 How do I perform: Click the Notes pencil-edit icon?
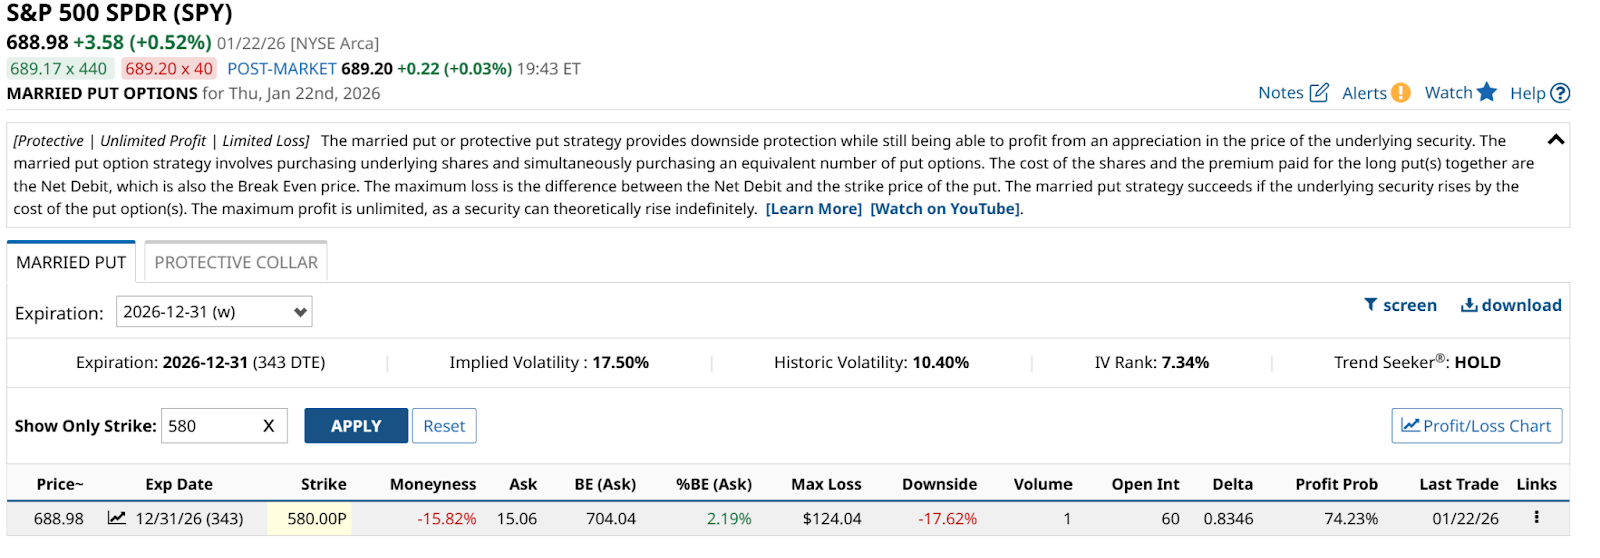1319,93
